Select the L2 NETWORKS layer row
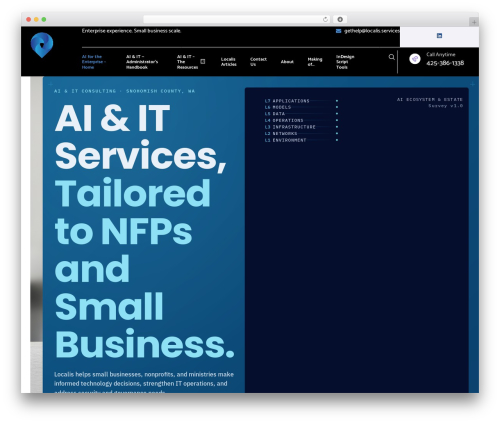The image size is (500, 423). [x=301, y=133]
